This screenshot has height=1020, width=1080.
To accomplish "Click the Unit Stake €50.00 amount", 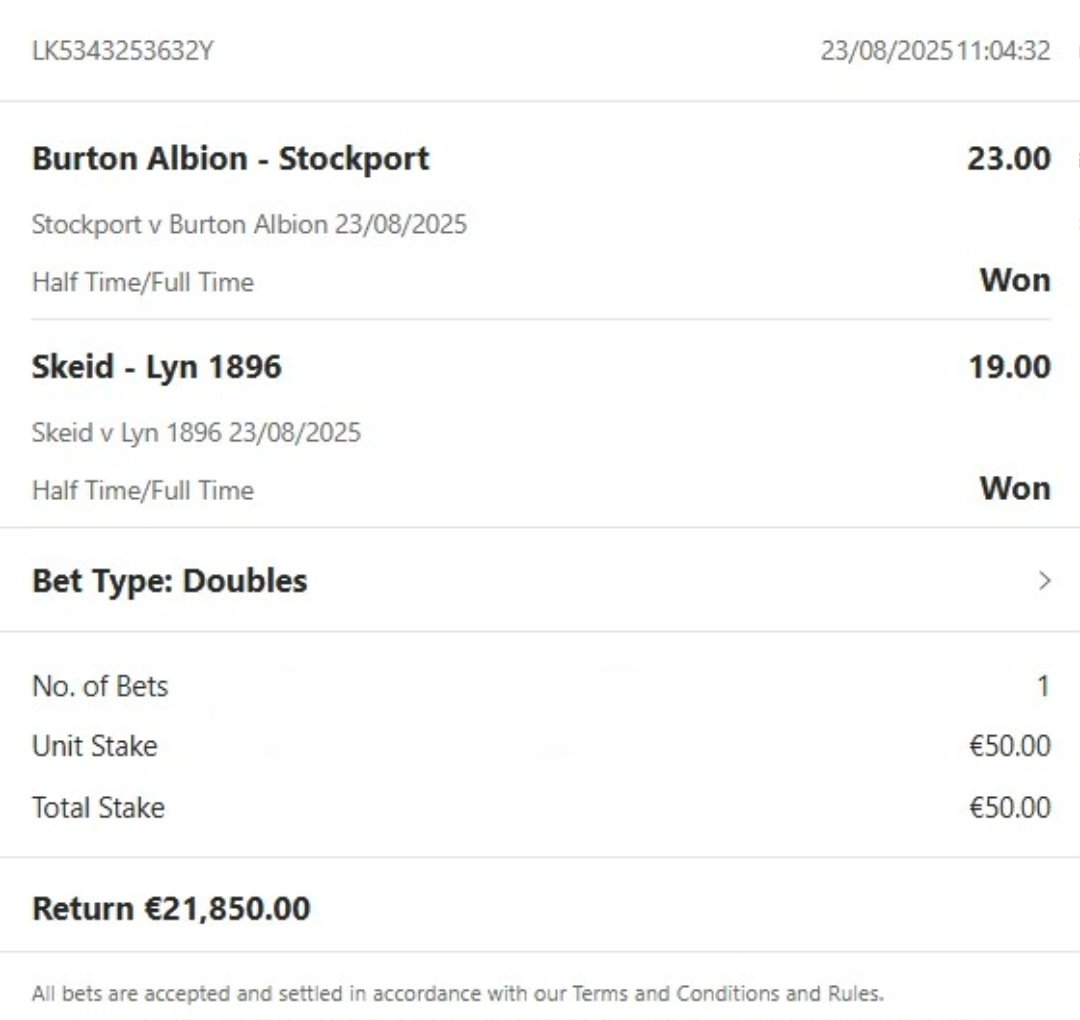I will pyautogui.click(x=1009, y=747).
